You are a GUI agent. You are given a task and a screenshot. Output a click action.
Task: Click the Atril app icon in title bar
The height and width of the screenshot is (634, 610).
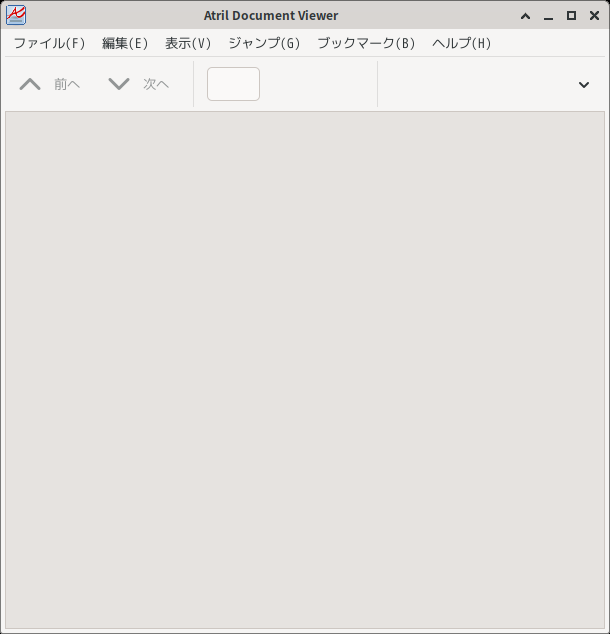[x=16, y=15]
